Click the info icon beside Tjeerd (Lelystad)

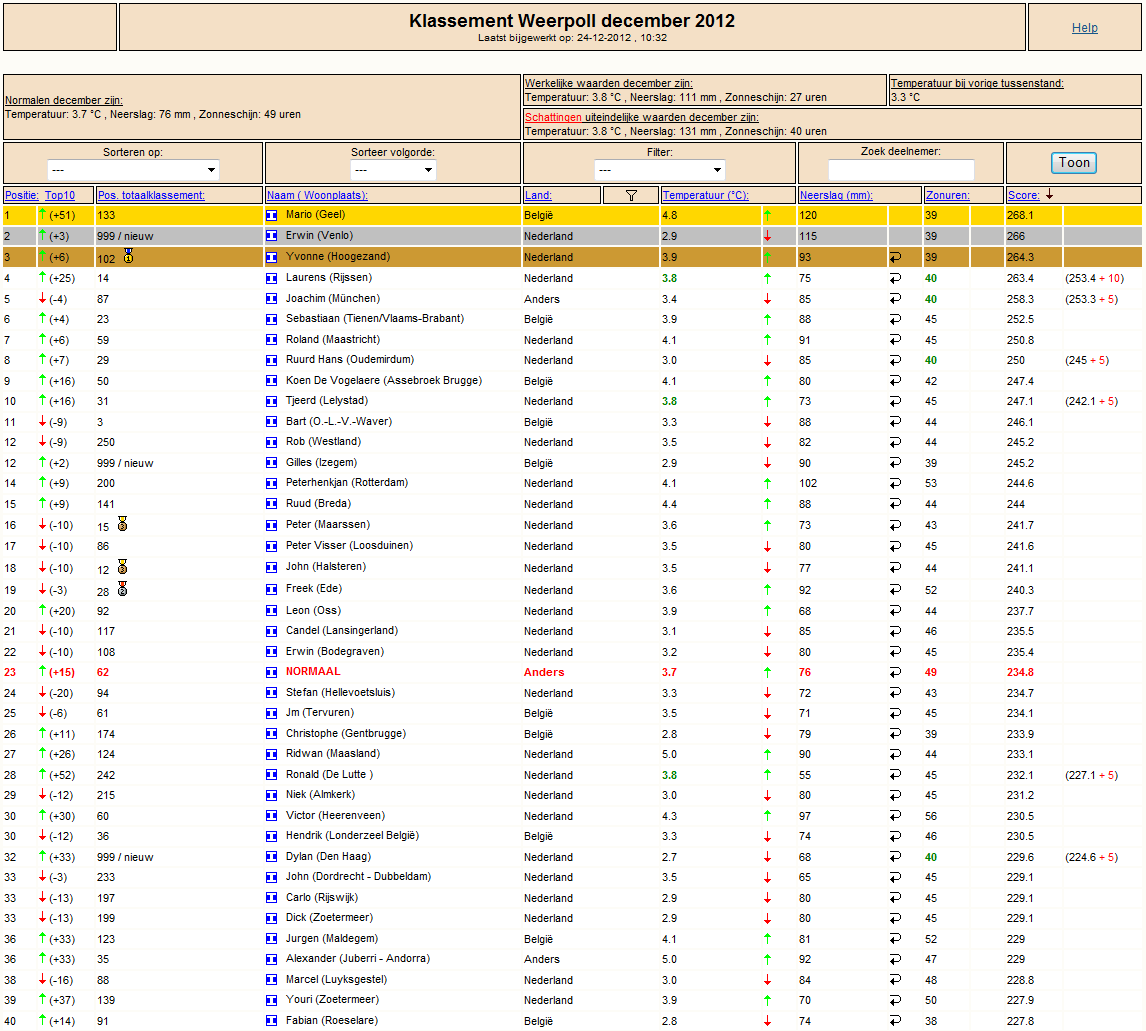click(271, 401)
